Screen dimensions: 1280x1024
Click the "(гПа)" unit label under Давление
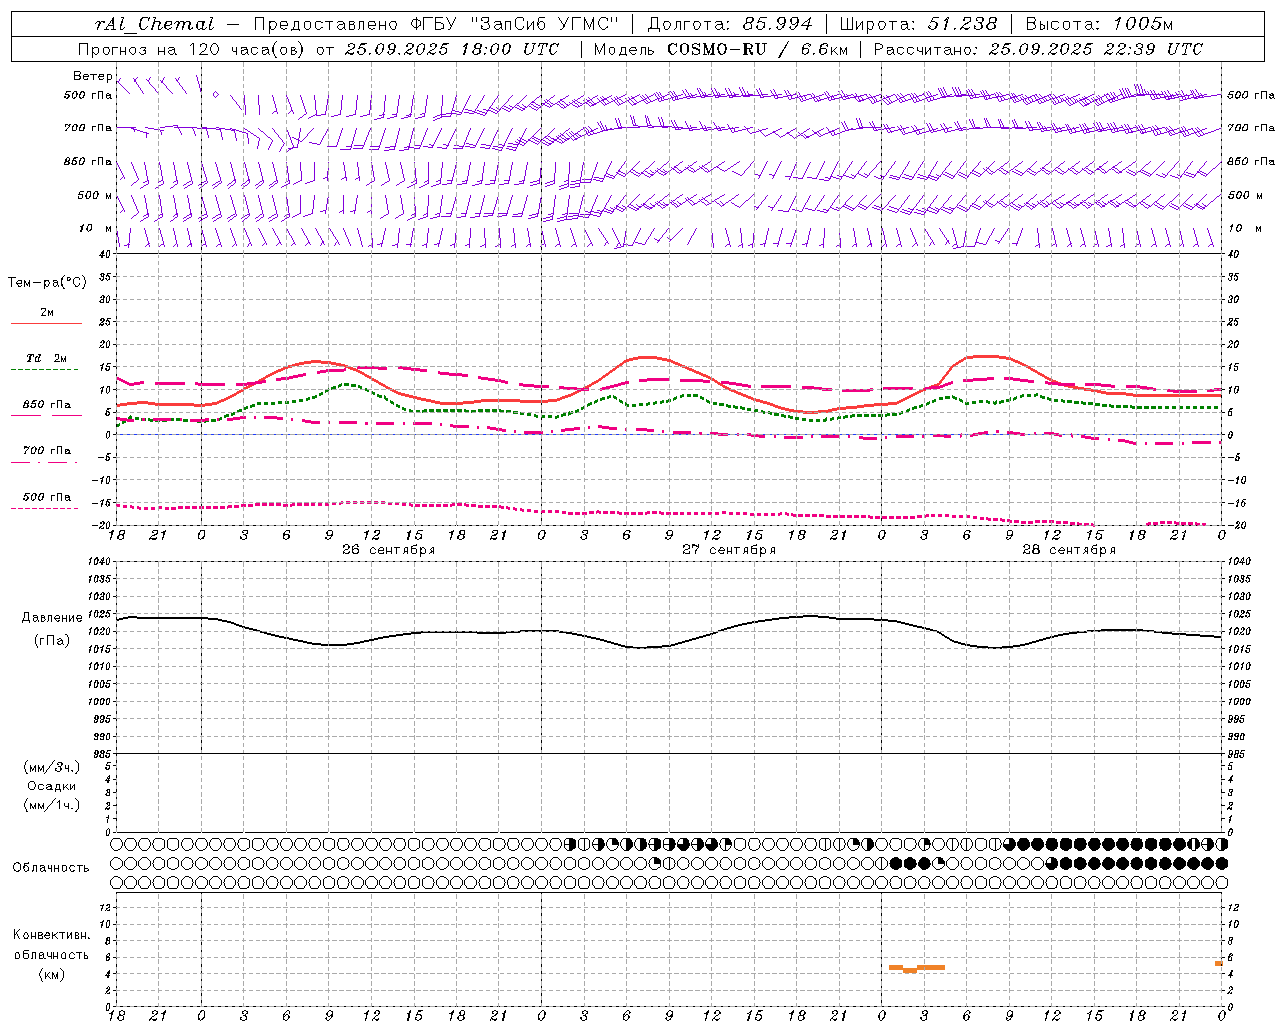click(52, 640)
